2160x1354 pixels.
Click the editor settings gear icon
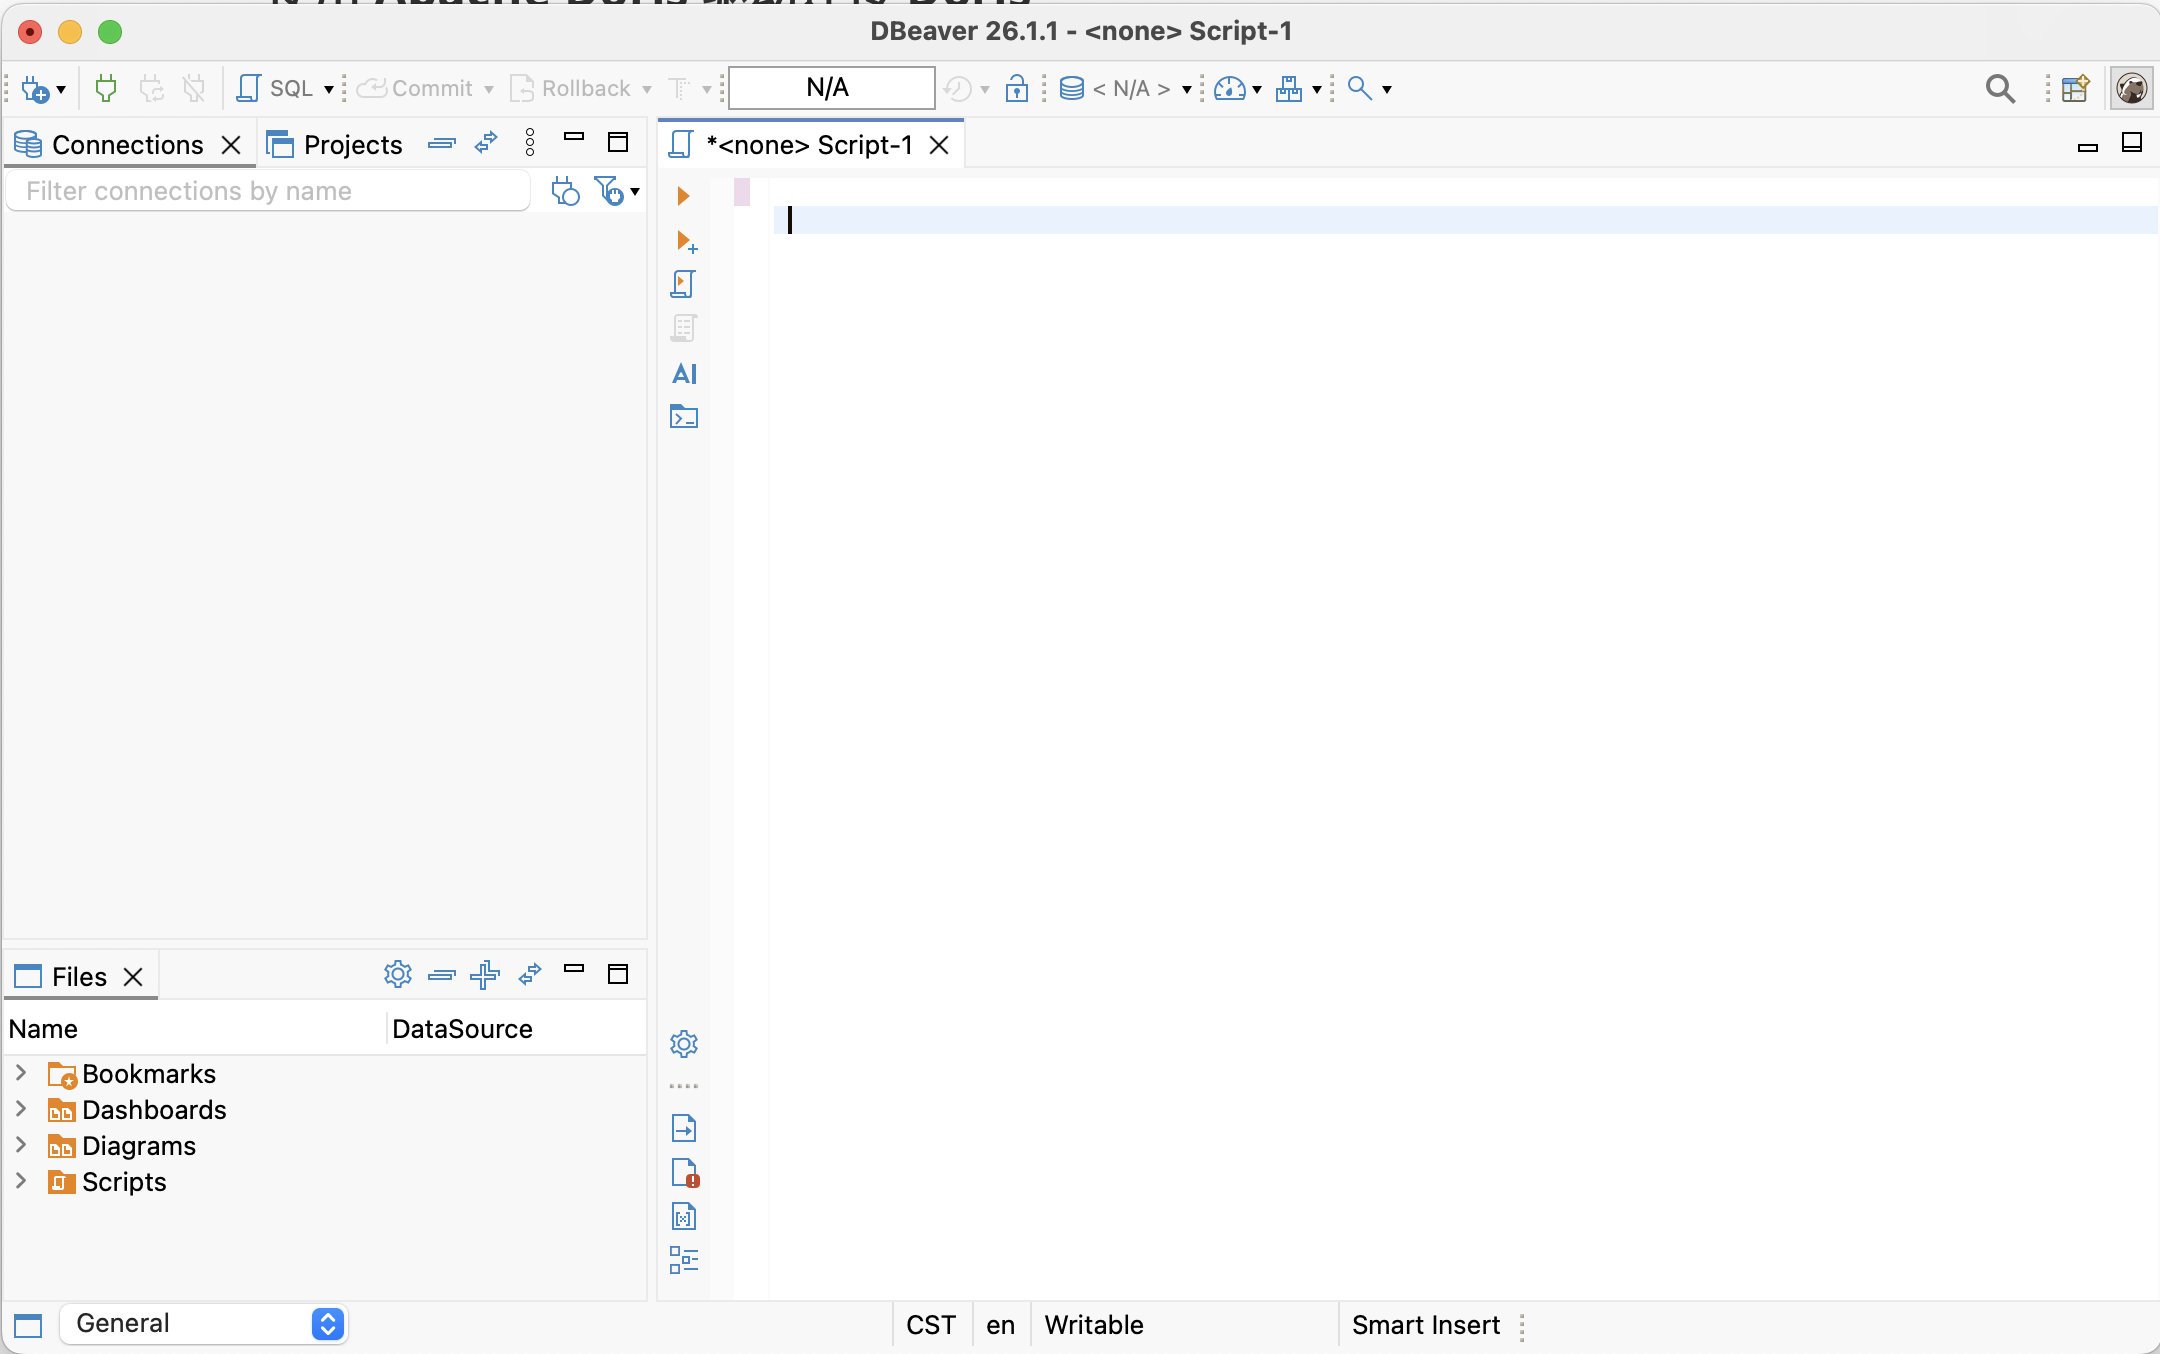pos(684,1044)
